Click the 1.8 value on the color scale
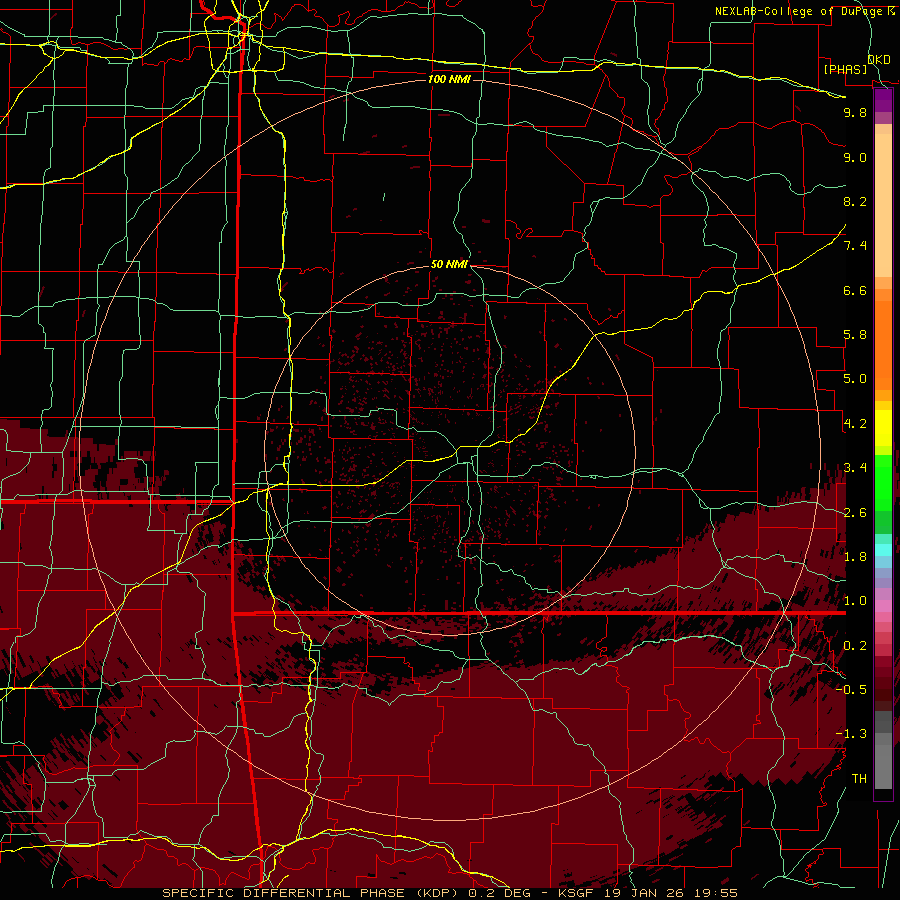Screen dimensions: 900x900 pos(855,557)
